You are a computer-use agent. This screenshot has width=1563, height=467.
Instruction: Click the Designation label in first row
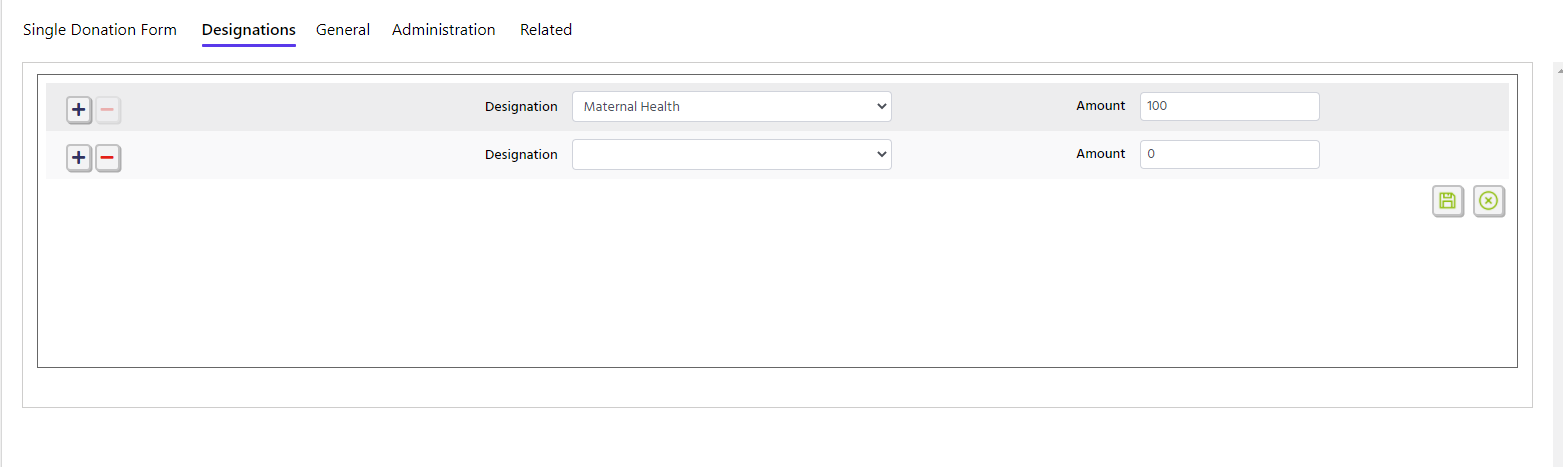click(521, 106)
